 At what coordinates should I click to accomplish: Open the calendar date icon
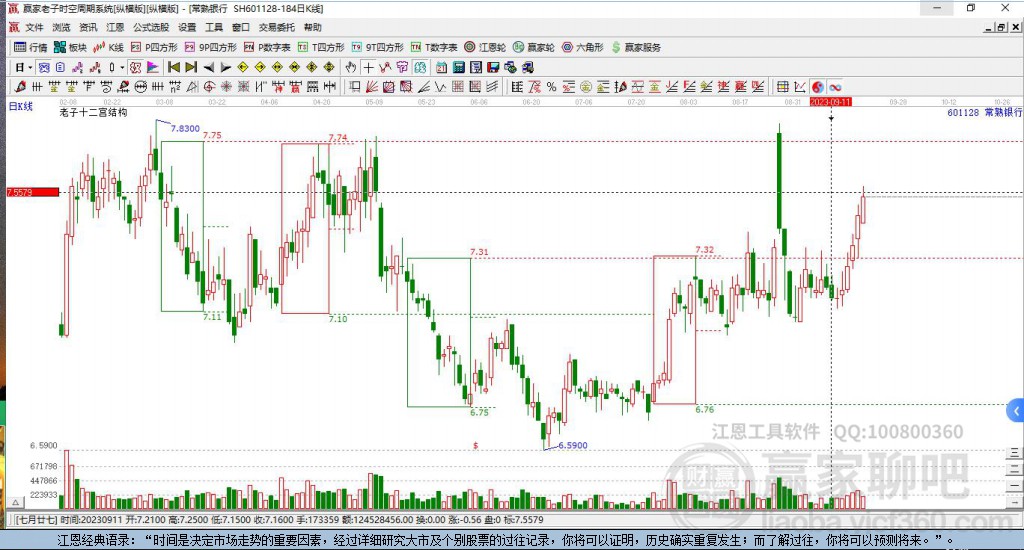tap(441, 67)
